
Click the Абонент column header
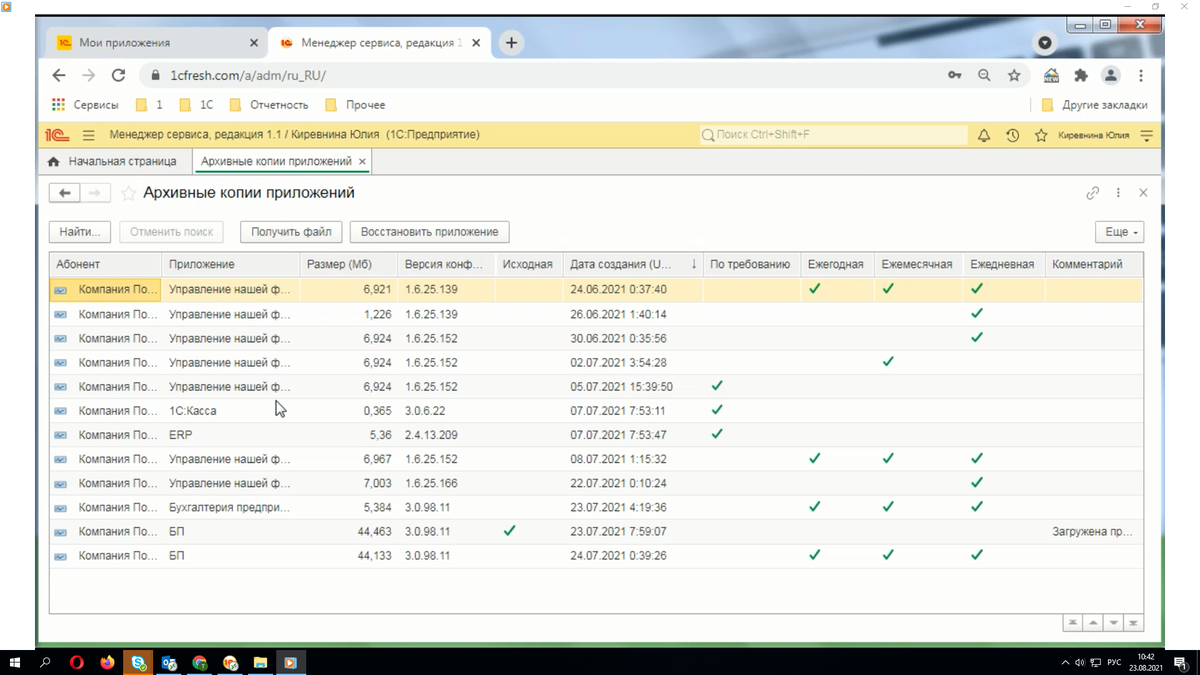[105, 265]
